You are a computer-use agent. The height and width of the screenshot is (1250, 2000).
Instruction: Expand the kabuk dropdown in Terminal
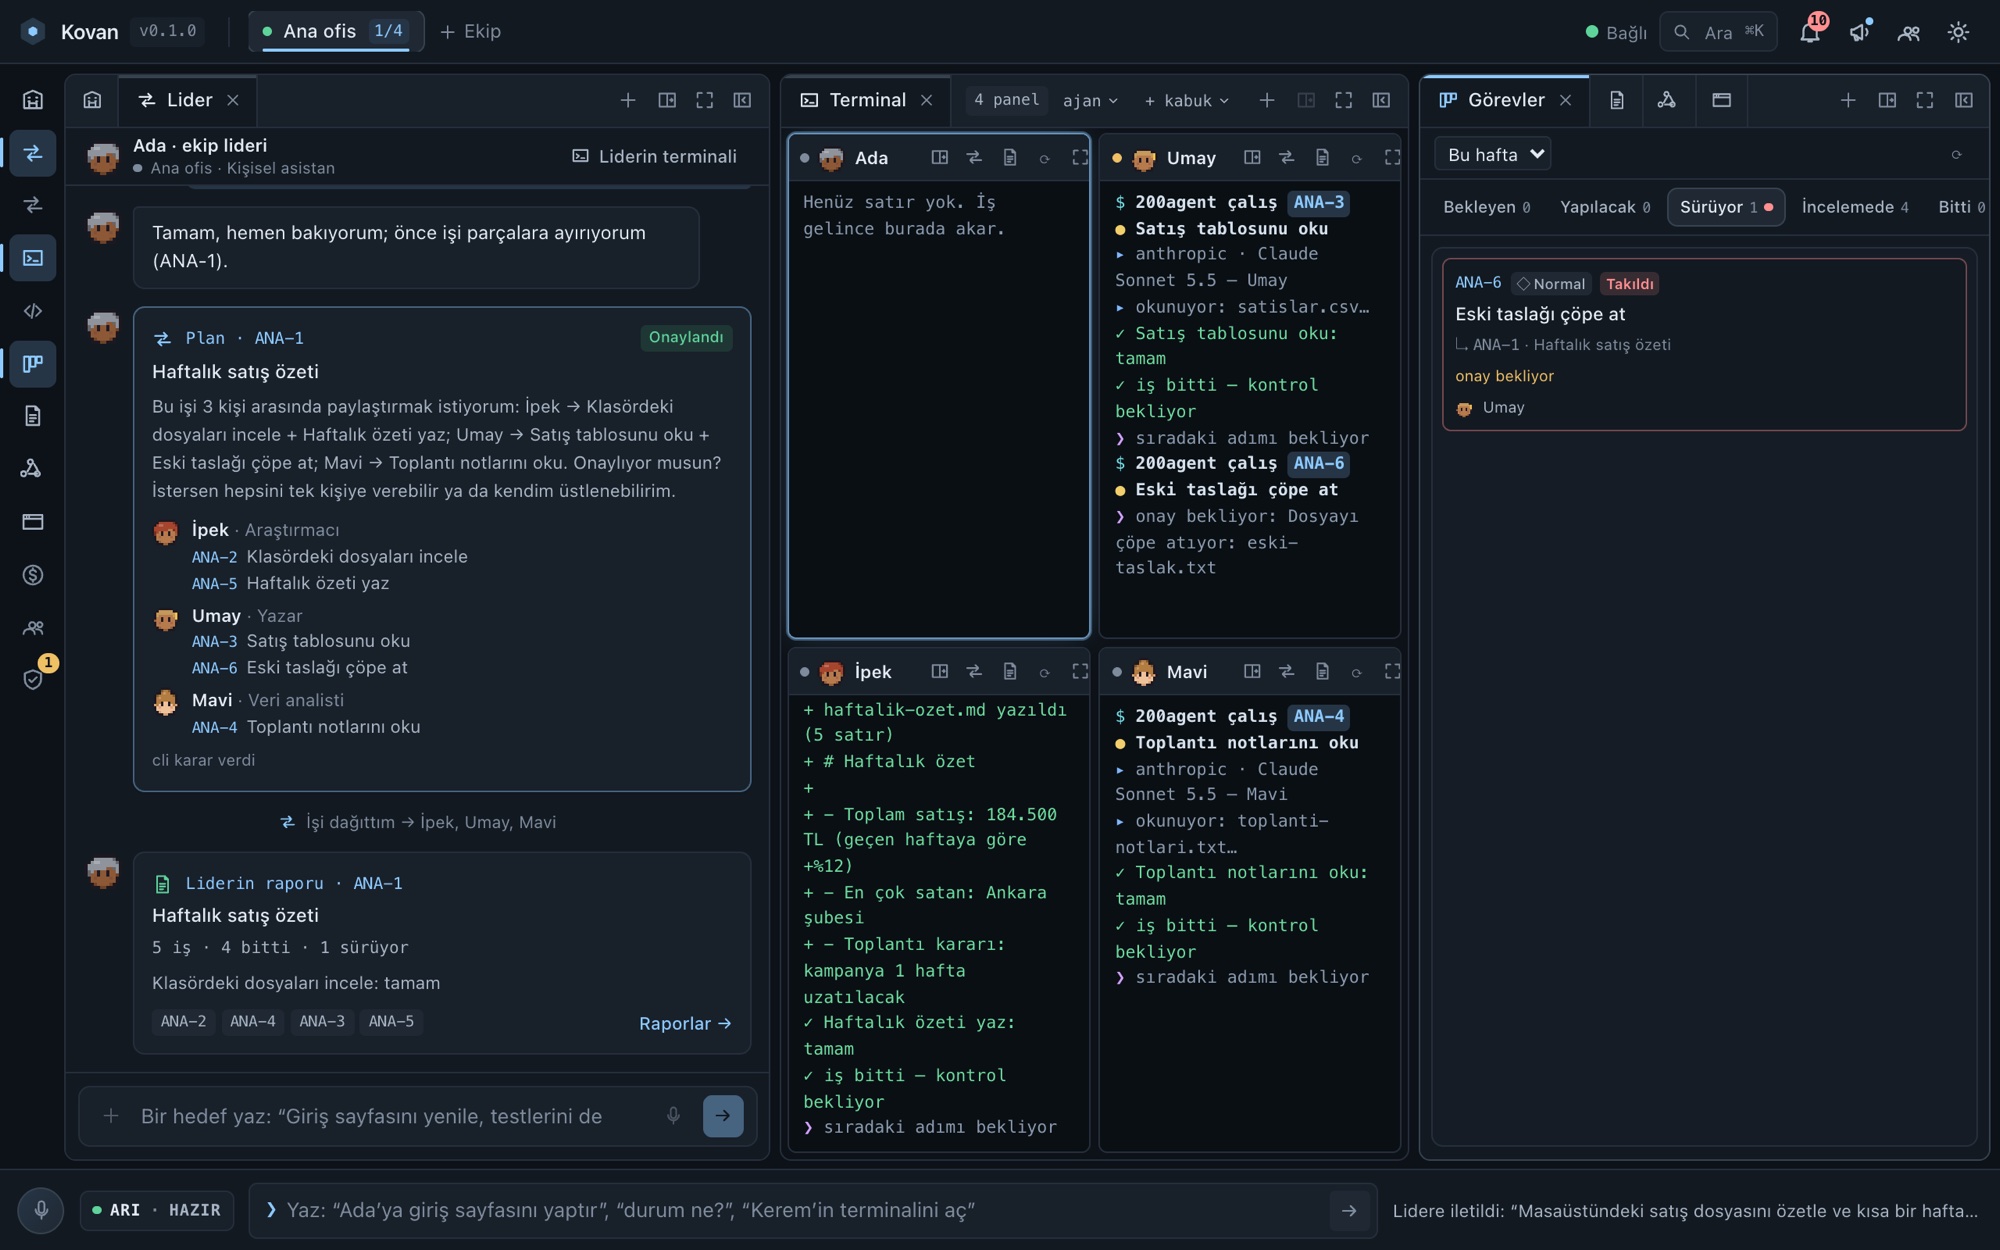click(x=1186, y=101)
